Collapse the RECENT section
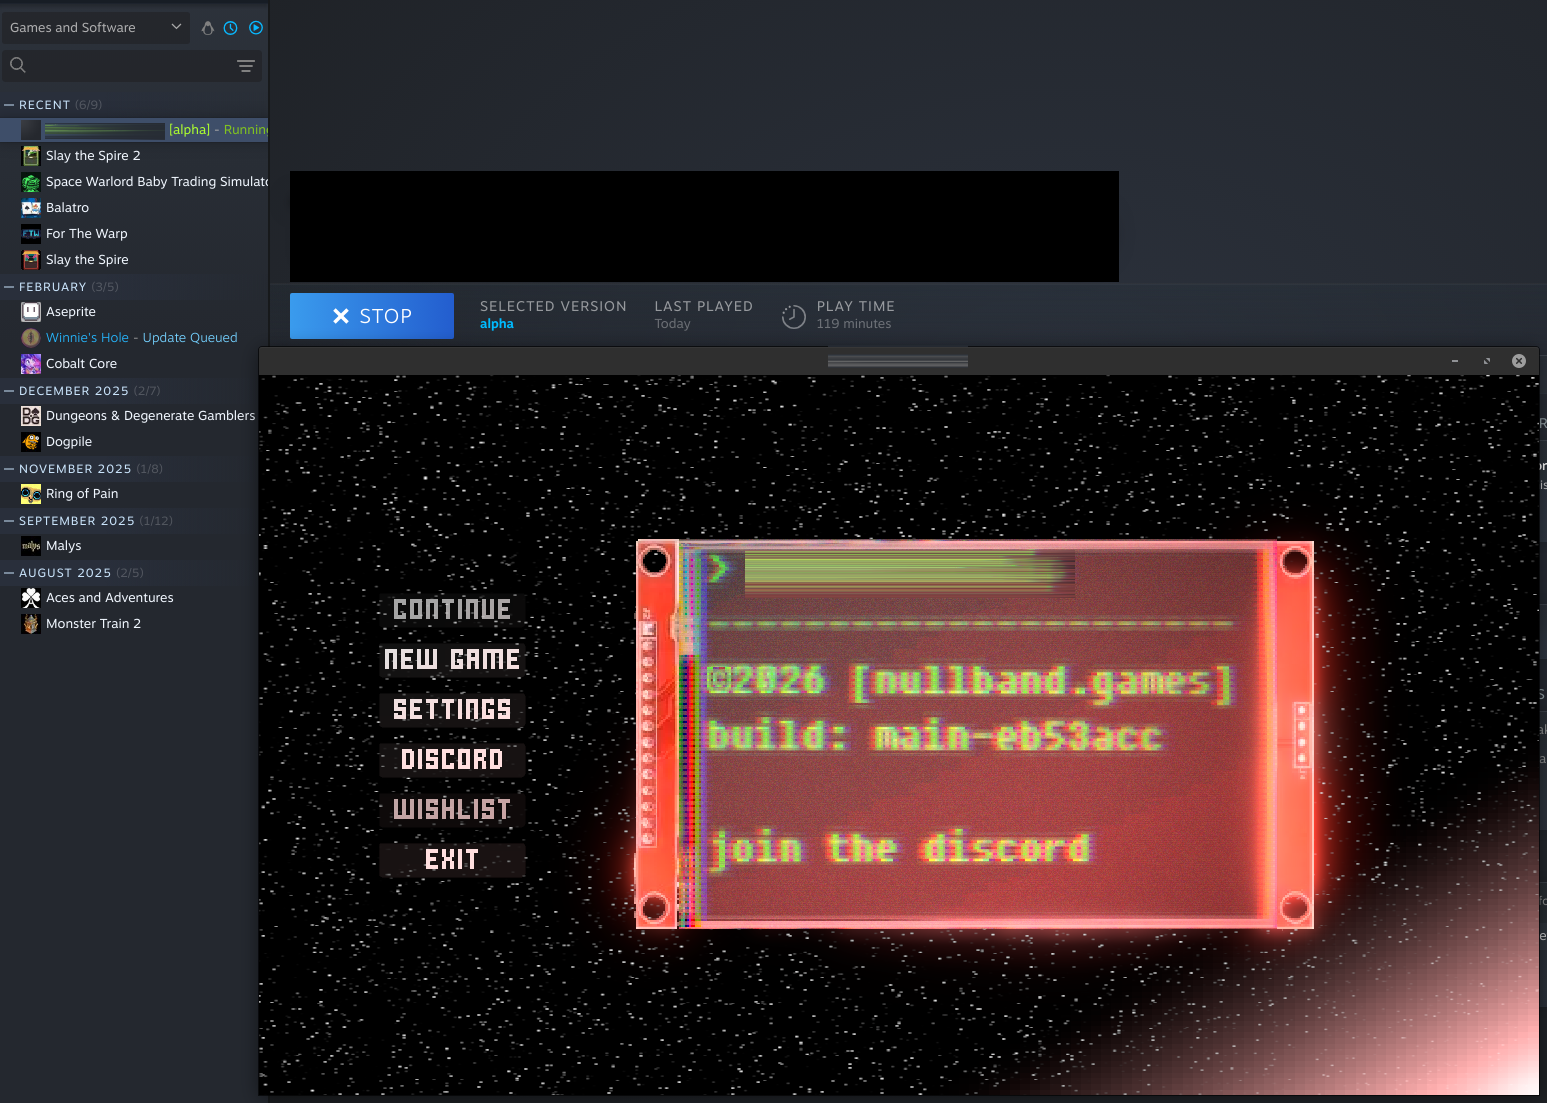Viewport: 1547px width, 1103px height. click(8, 104)
